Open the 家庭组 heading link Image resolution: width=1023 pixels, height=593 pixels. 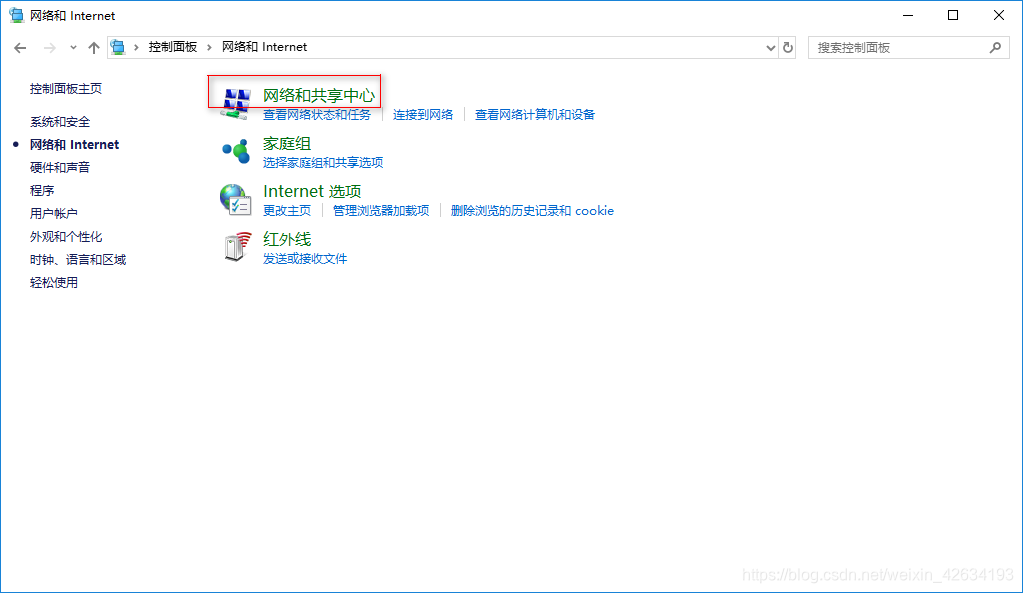point(287,144)
